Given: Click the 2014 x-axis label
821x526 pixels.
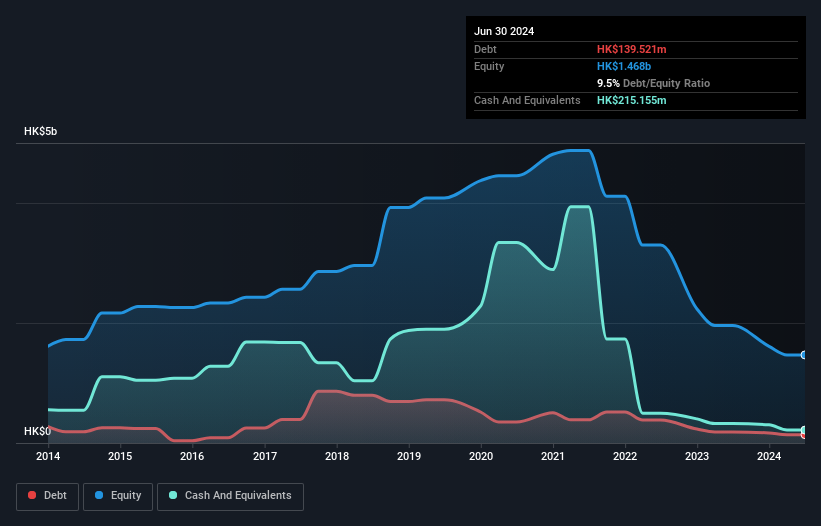Looking at the screenshot, I should pos(48,456).
